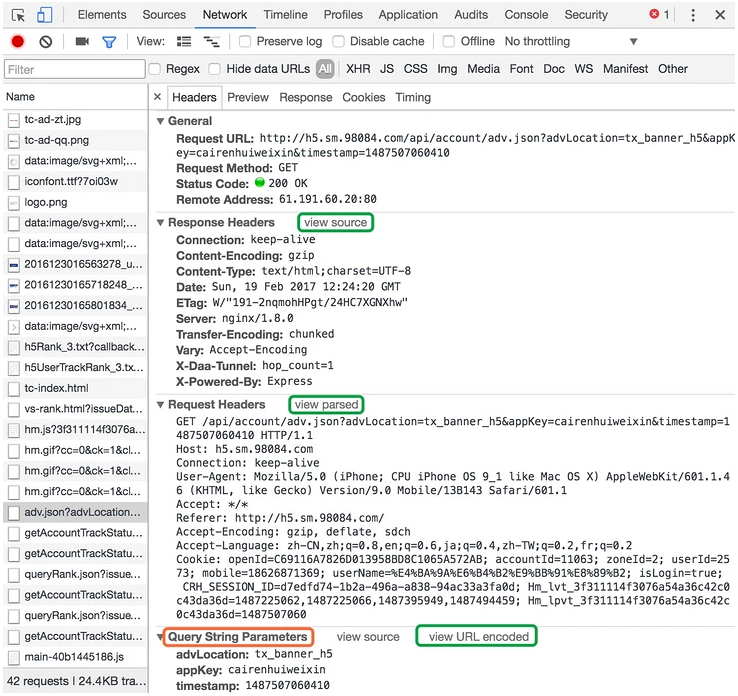Viewport: 738px width, 696px height.
Task: Switch to the Profiles tab
Action: 343,15
